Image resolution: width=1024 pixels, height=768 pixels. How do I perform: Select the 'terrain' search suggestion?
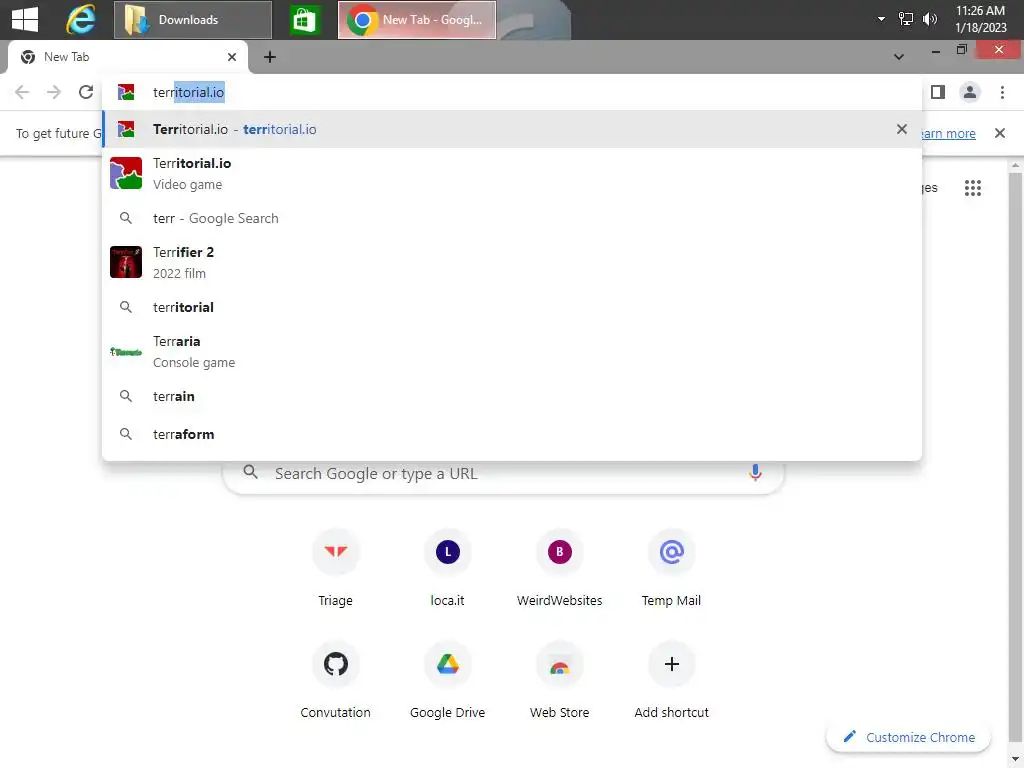click(x=512, y=396)
